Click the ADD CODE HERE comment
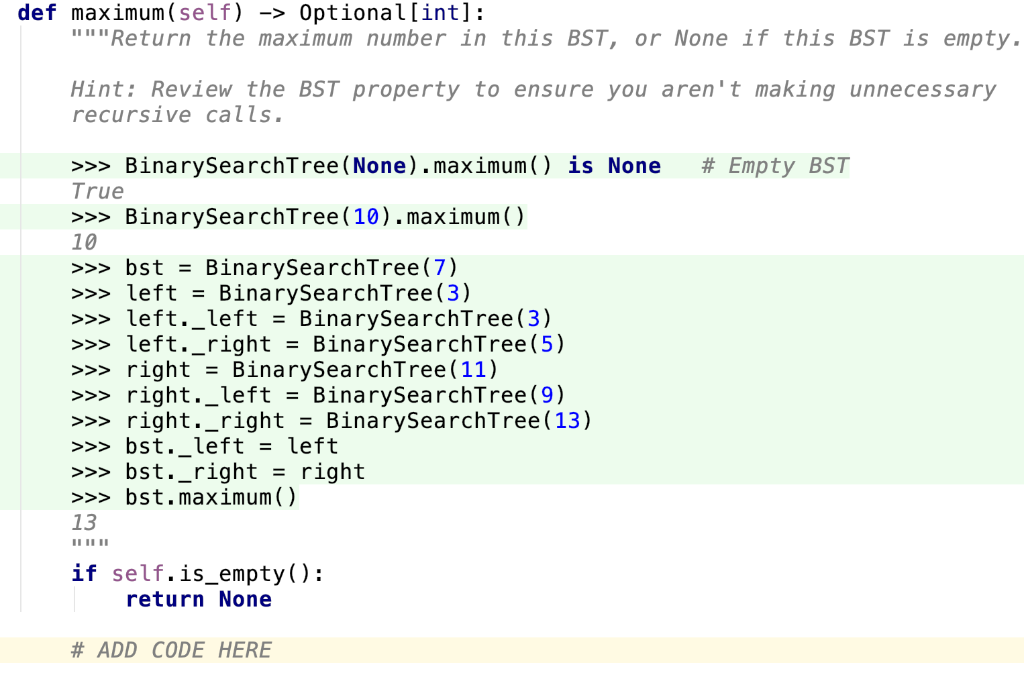Image resolution: width=1024 pixels, height=679 pixels. point(170,649)
